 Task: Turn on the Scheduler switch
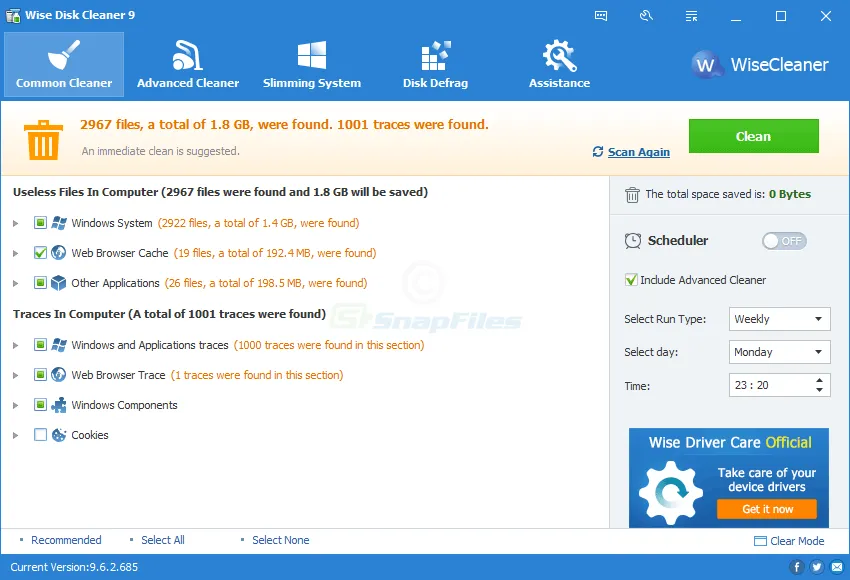[x=784, y=241]
